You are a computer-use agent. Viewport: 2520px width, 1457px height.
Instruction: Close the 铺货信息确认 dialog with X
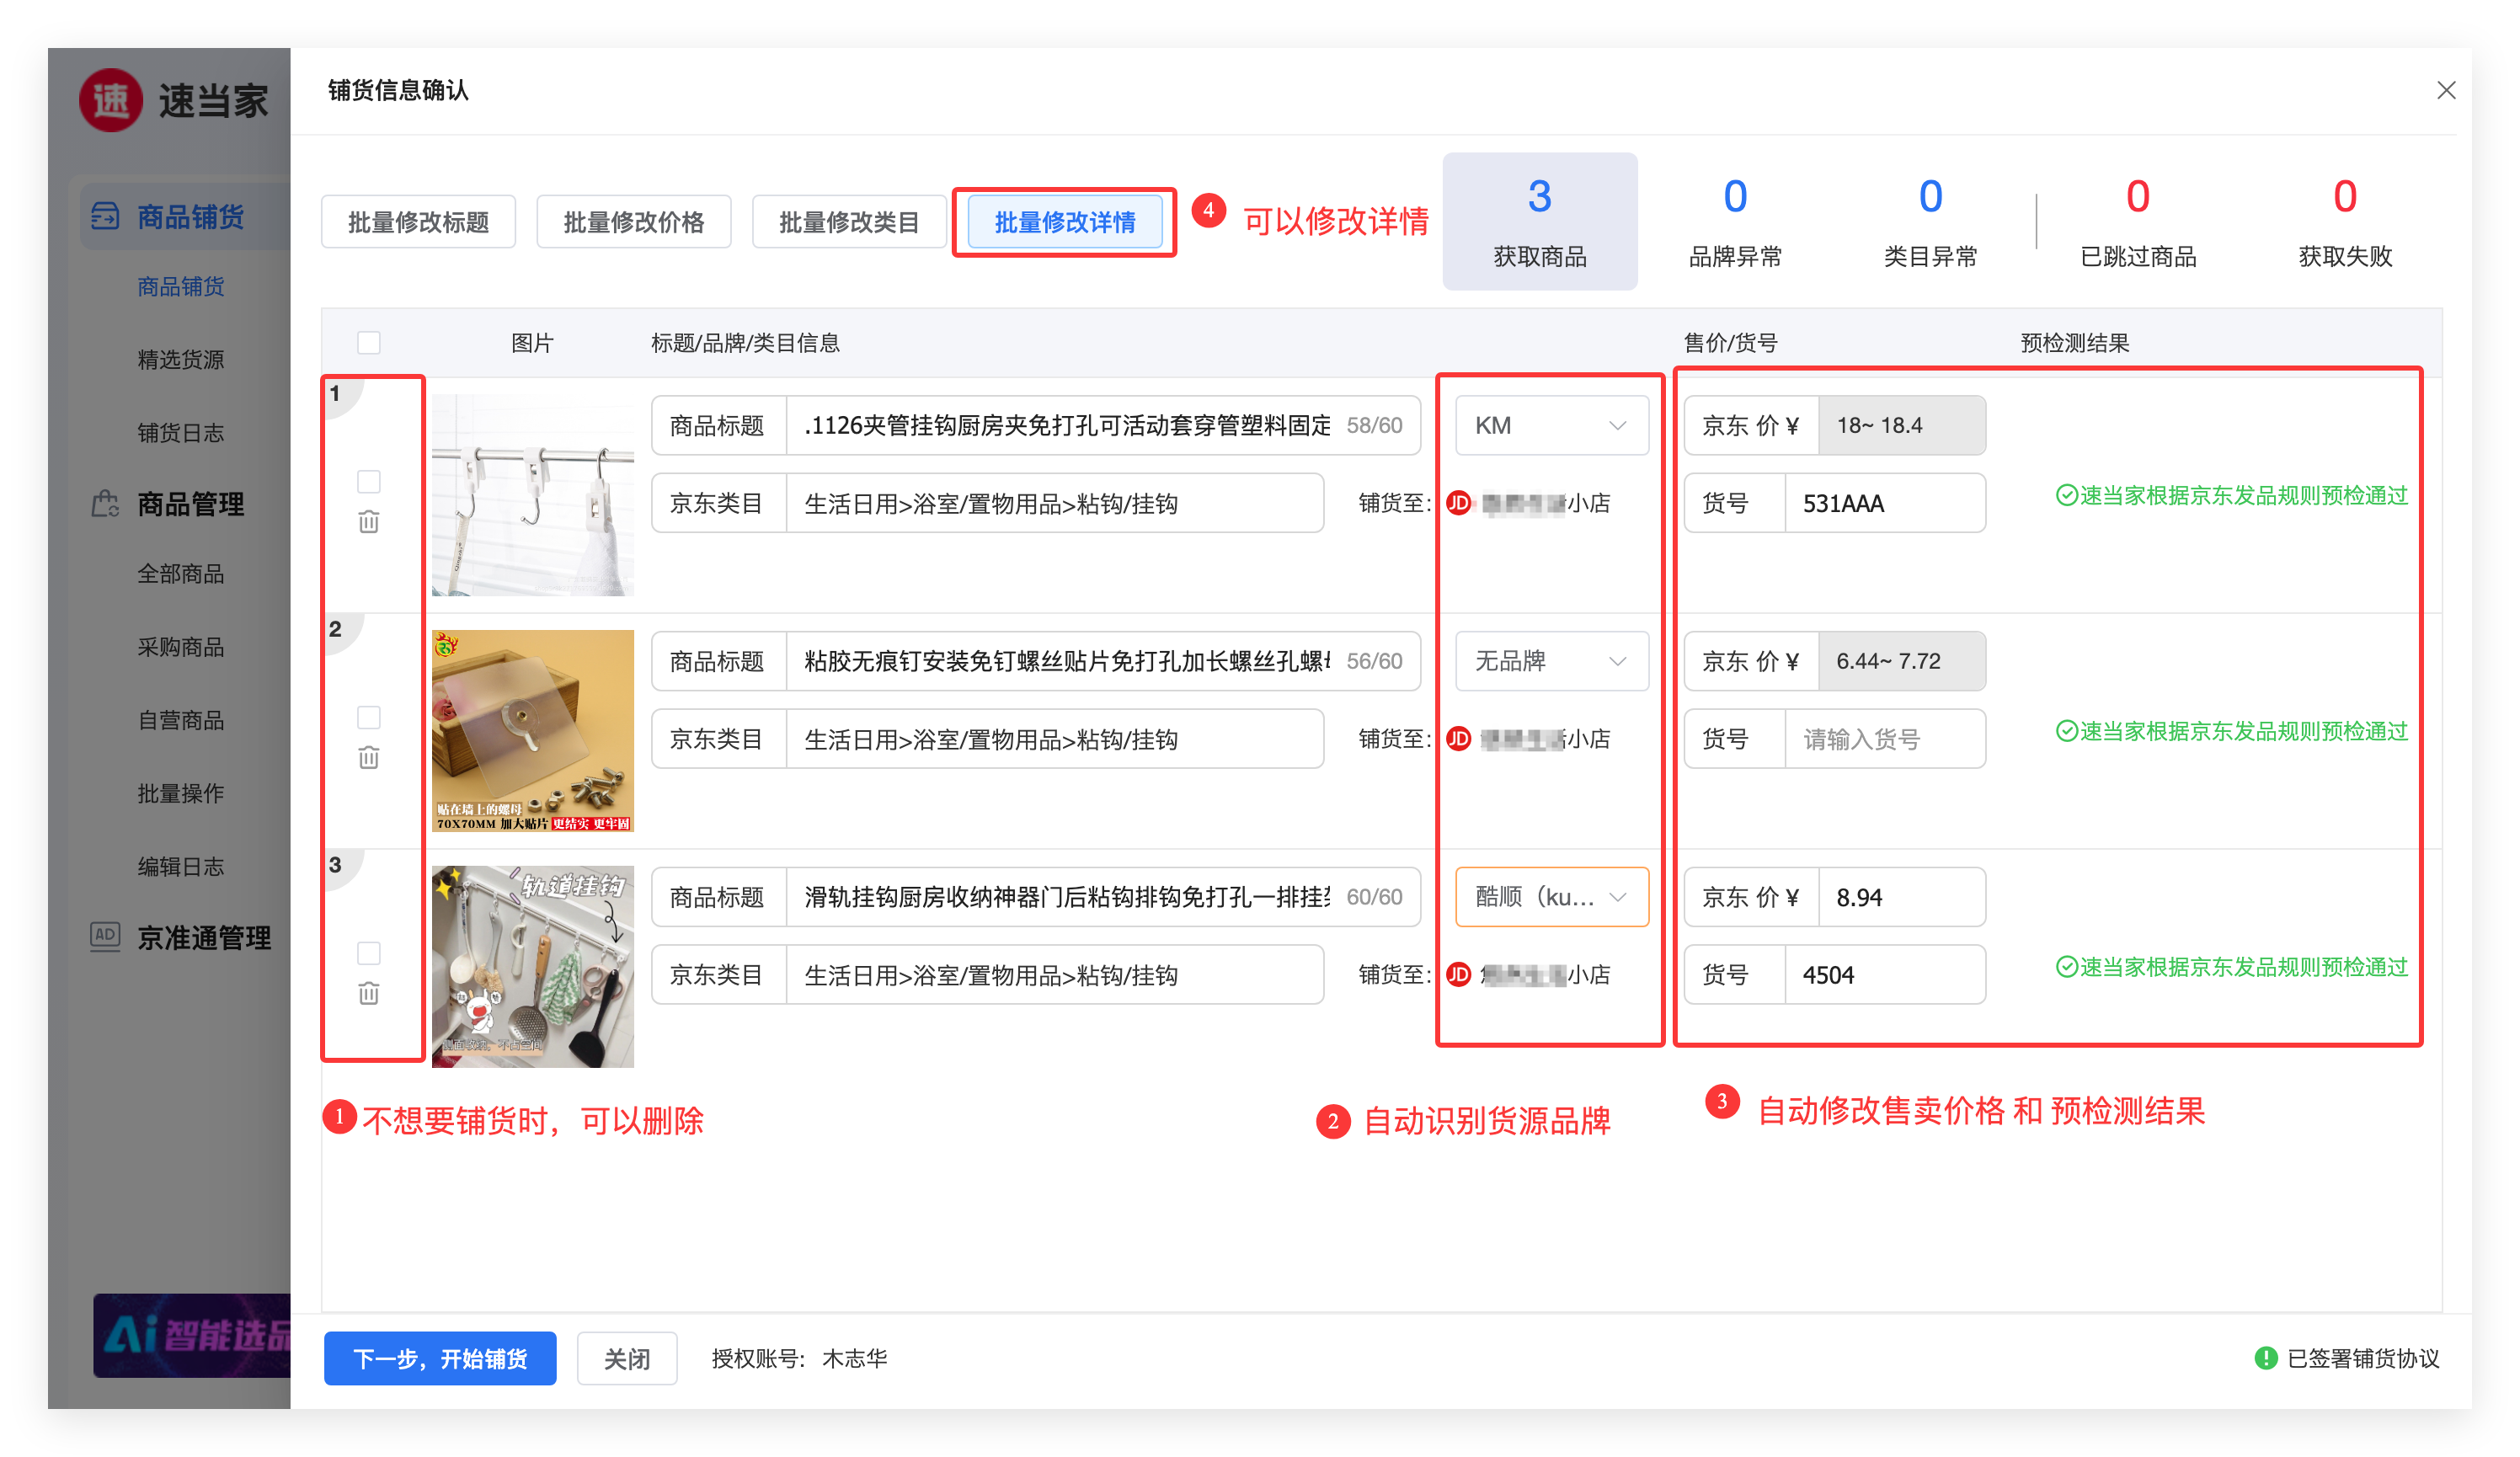pos(2445,91)
